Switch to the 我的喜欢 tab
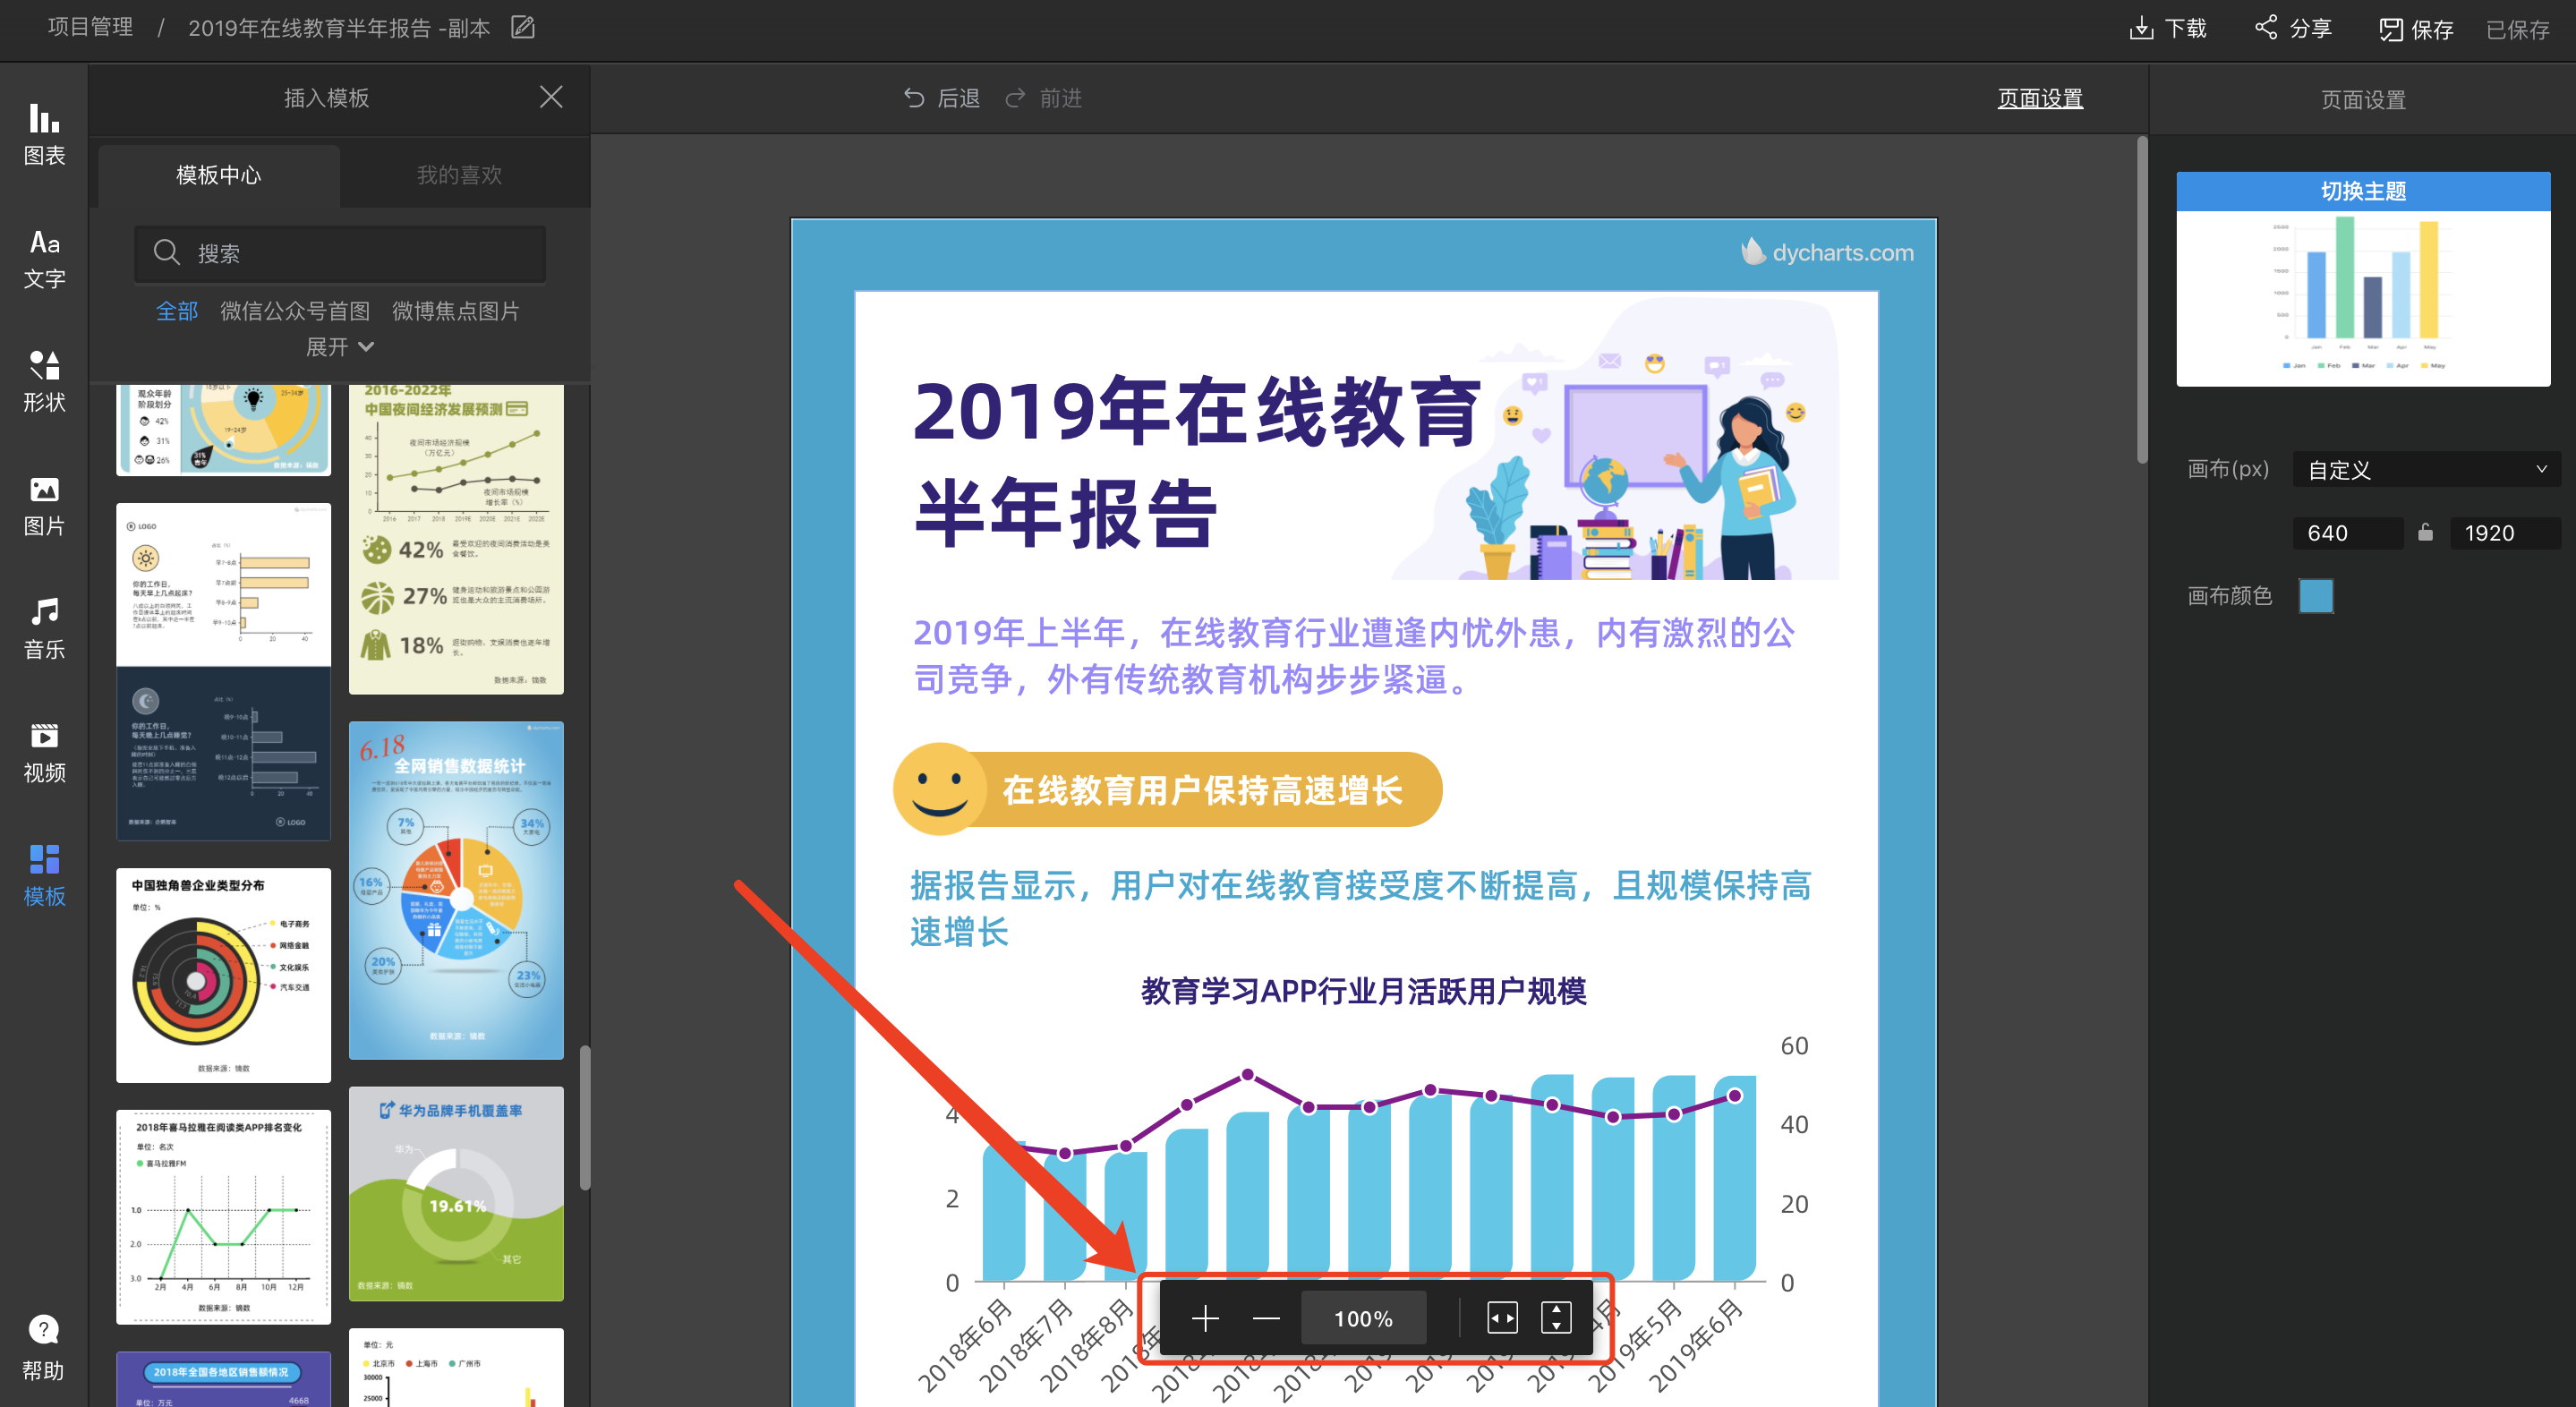The width and height of the screenshot is (2576, 1407). click(x=459, y=175)
